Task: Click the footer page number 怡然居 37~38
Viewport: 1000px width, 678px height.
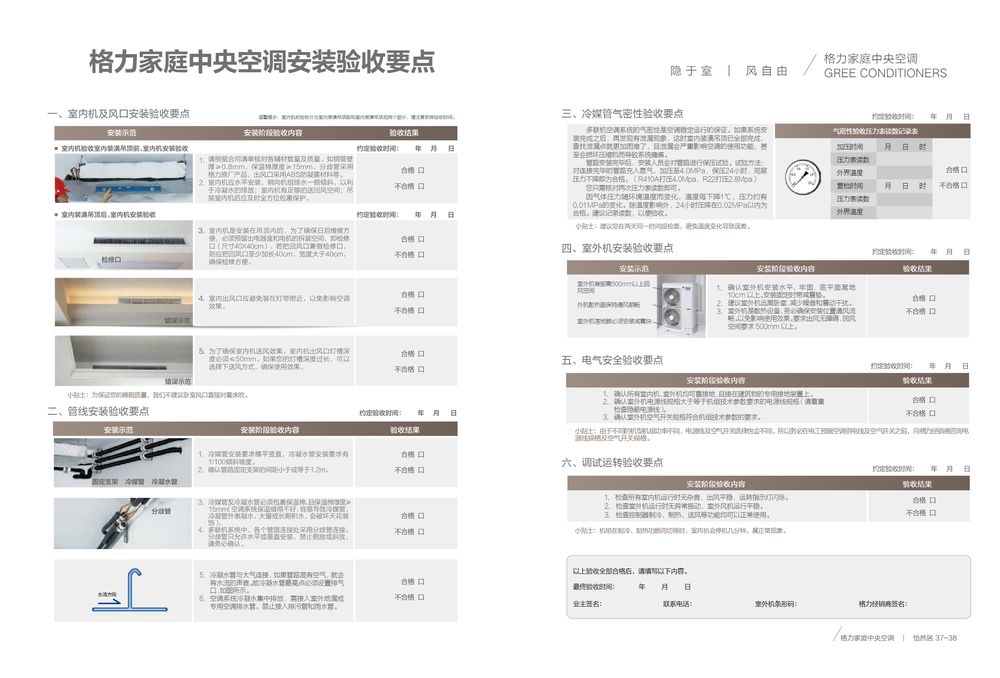Action: [934, 638]
